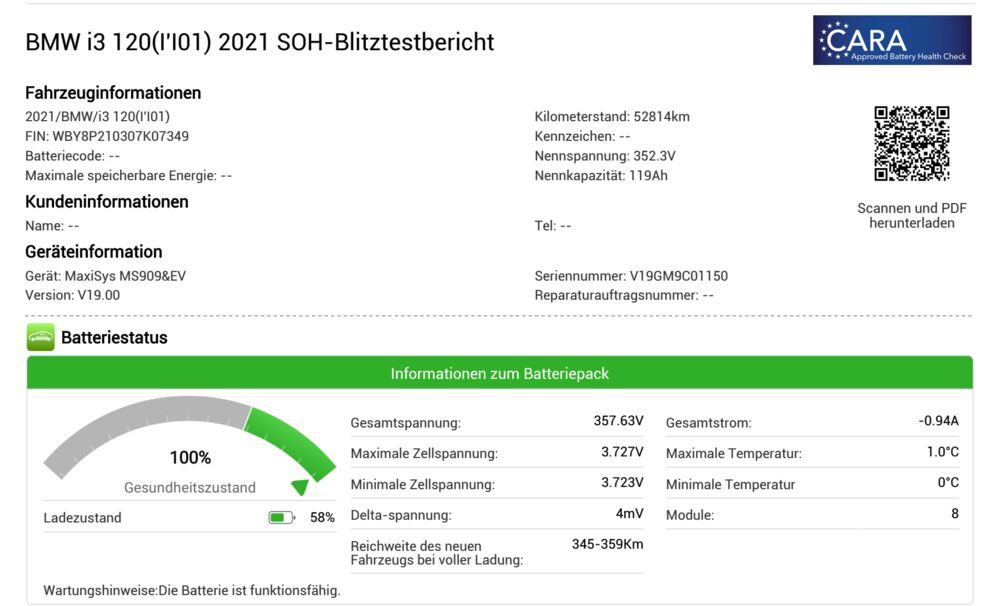Click the Batteriestatus section heading

tap(114, 338)
